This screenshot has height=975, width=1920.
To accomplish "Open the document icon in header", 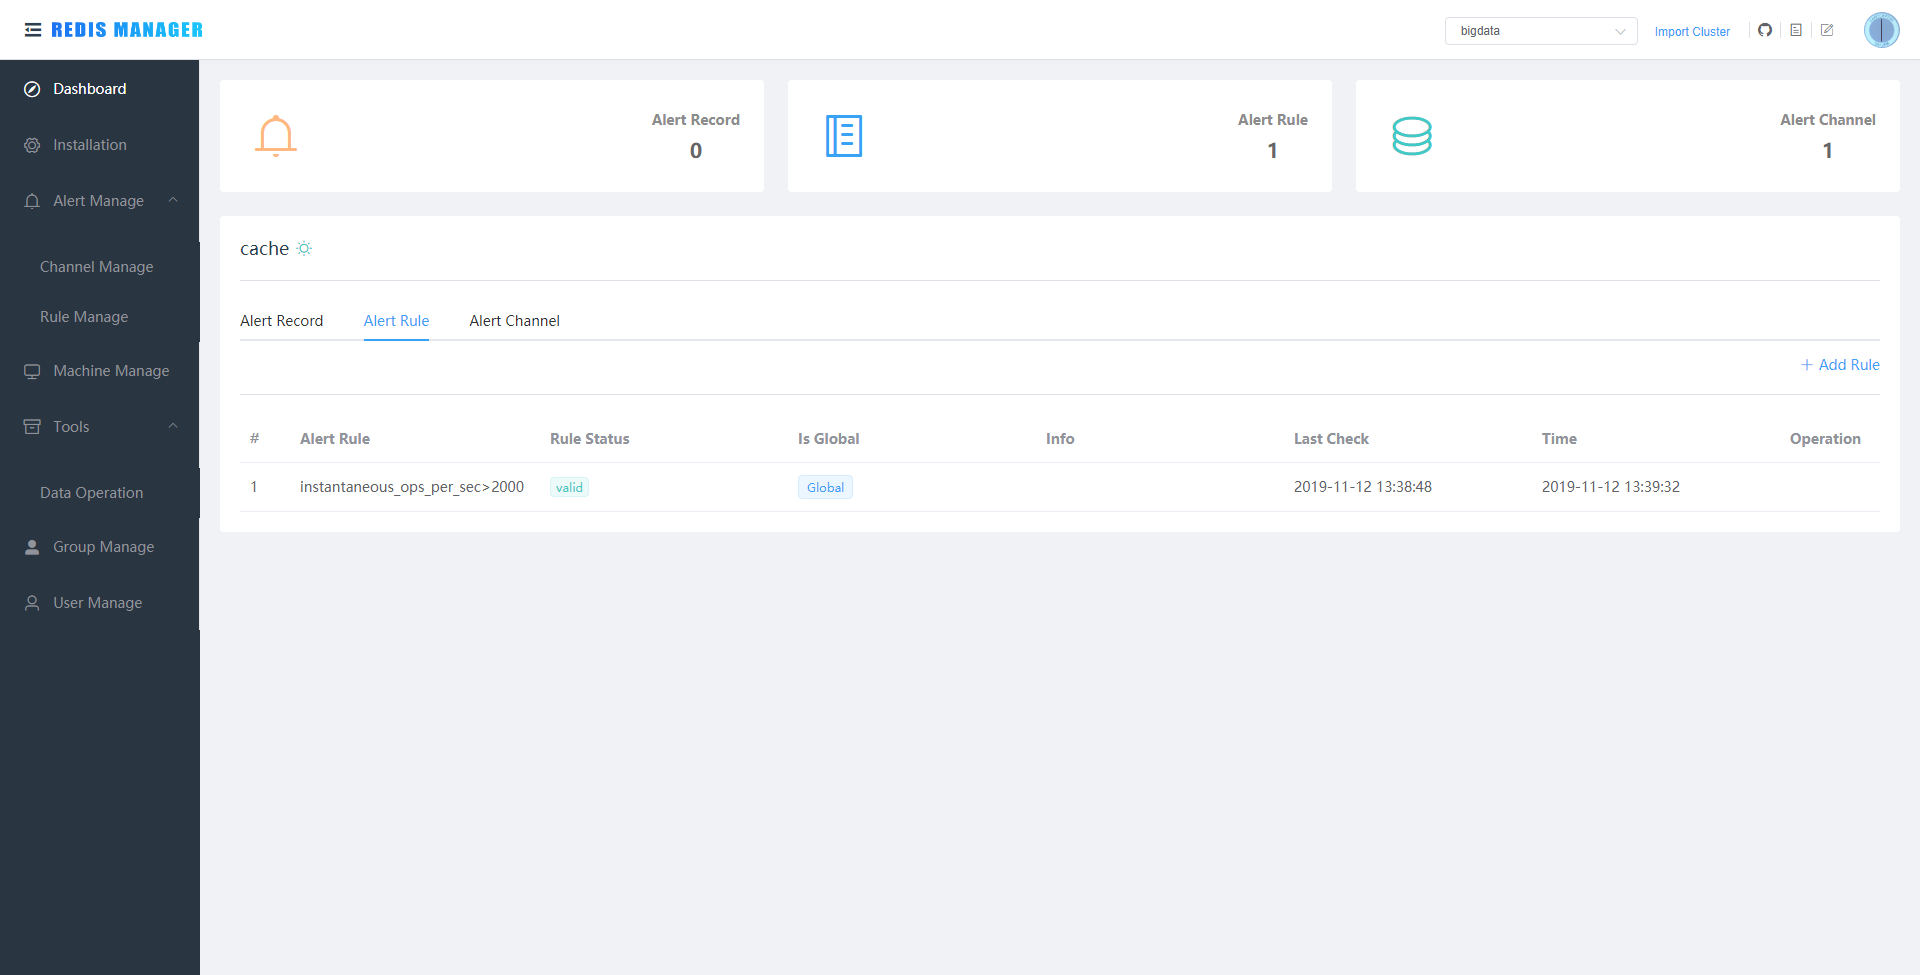I will (x=1796, y=30).
